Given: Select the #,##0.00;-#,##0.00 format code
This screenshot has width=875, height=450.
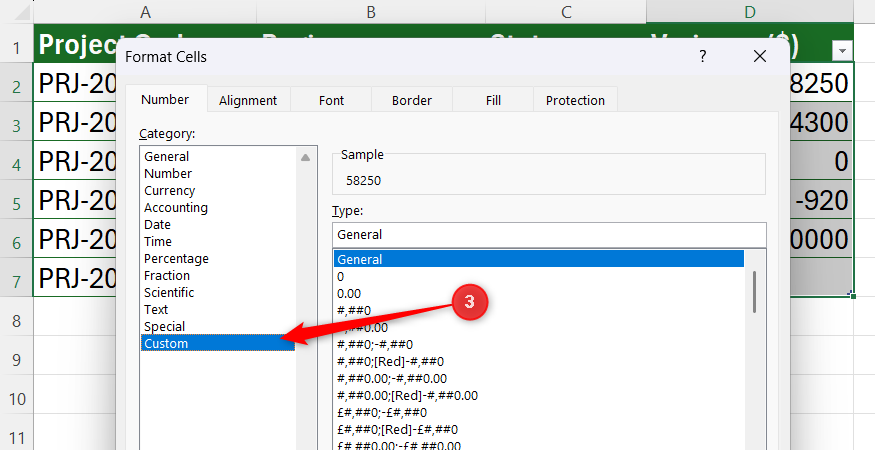Looking at the screenshot, I should click(x=539, y=379).
